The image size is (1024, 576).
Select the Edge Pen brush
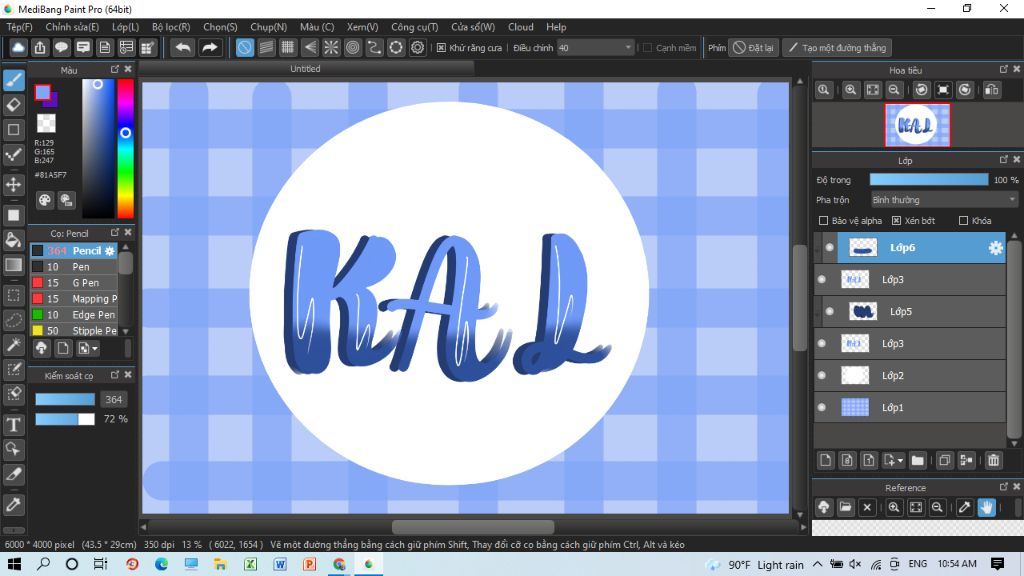point(74,315)
